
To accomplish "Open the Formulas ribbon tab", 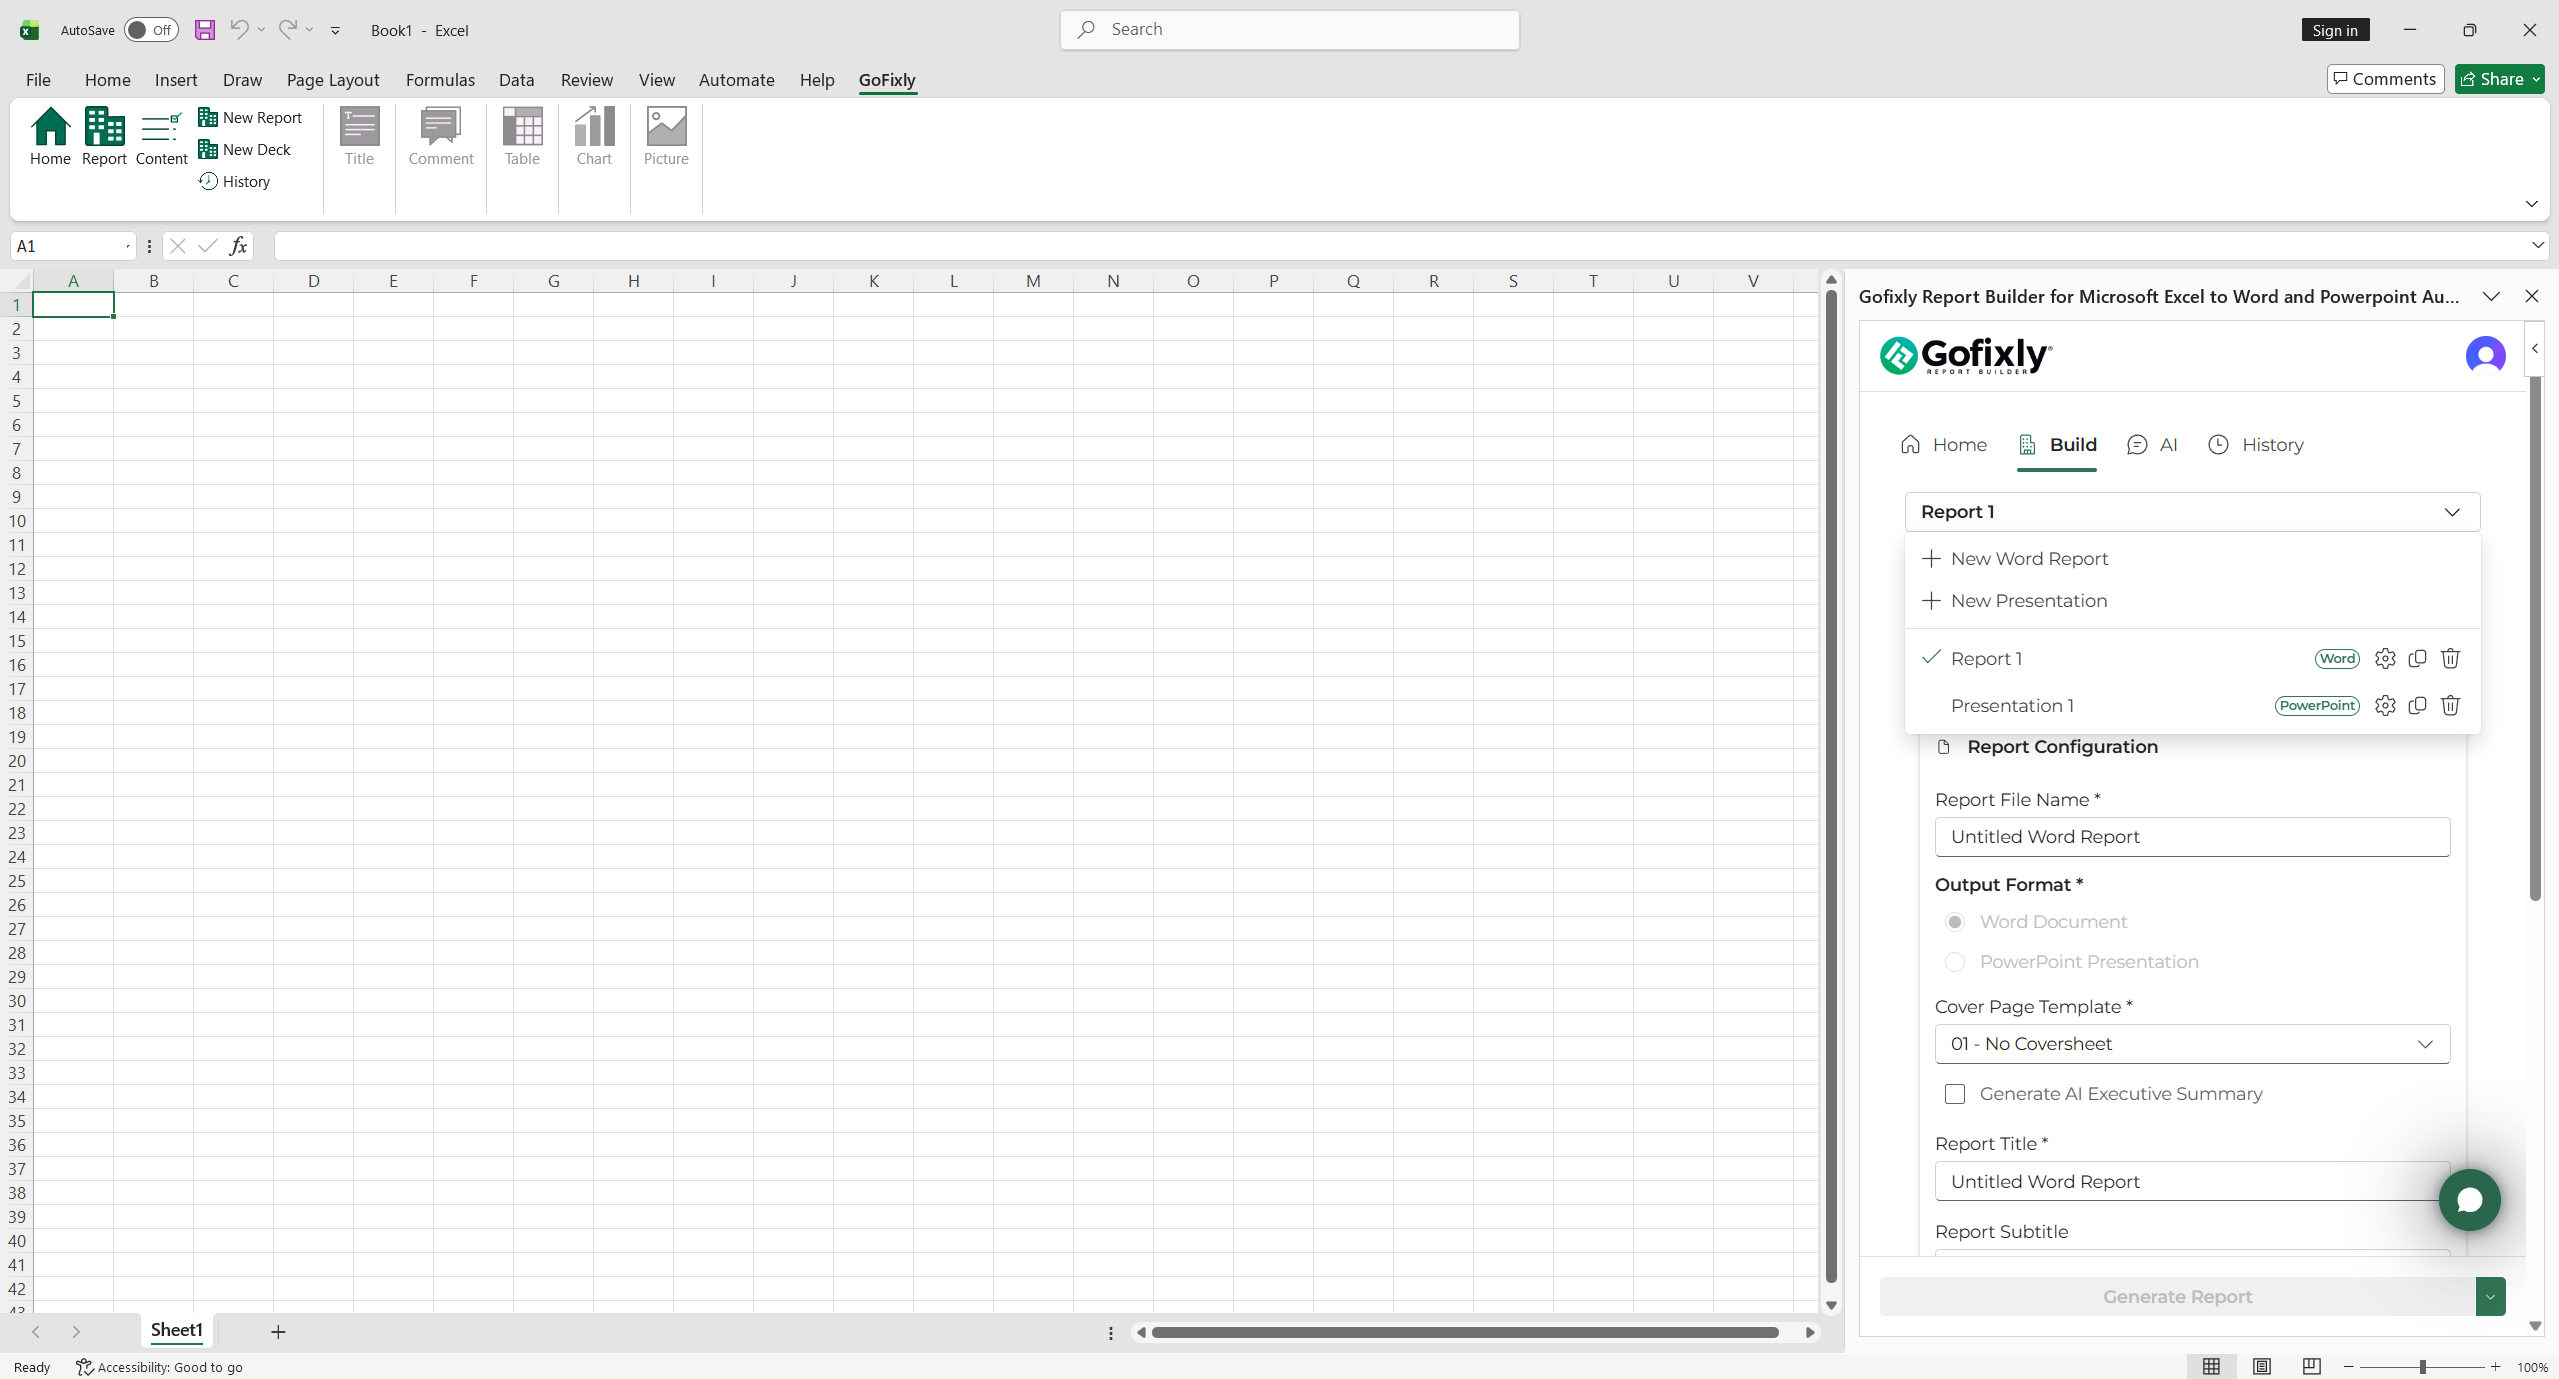I will pos(440,80).
